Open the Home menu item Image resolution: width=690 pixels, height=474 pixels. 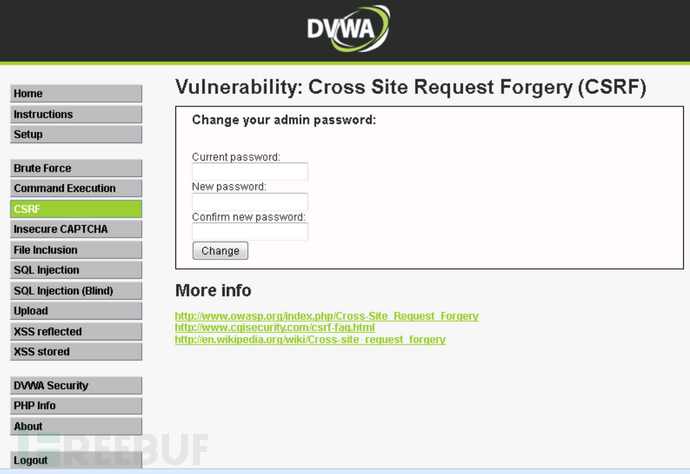pyautogui.click(x=76, y=94)
